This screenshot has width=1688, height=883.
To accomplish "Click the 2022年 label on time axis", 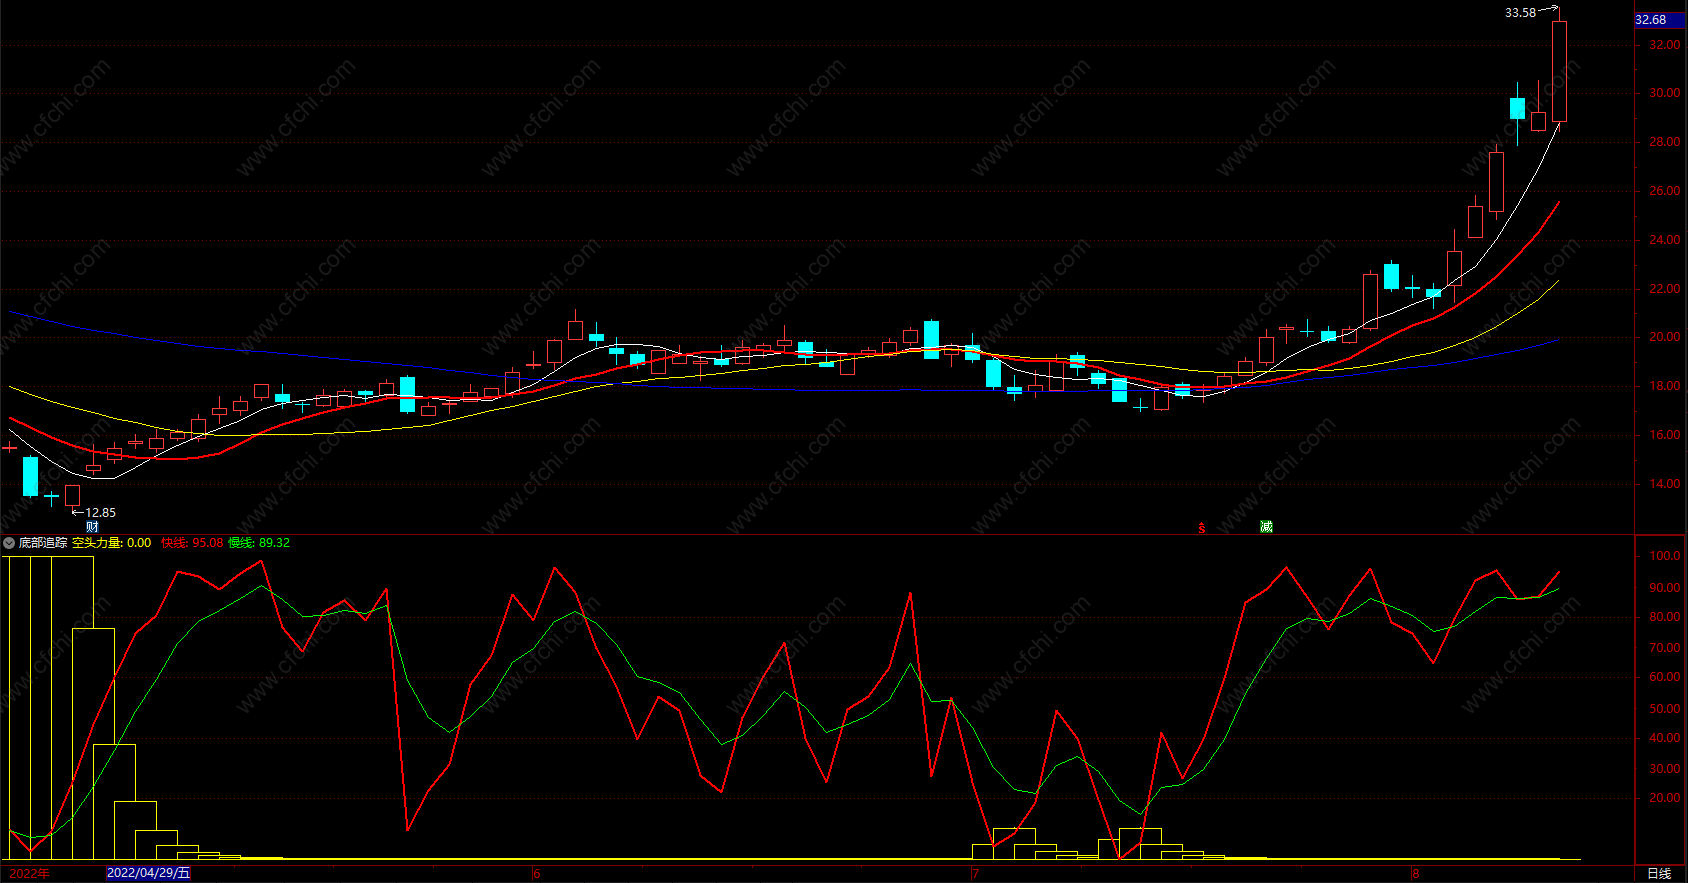I will click(x=29, y=874).
